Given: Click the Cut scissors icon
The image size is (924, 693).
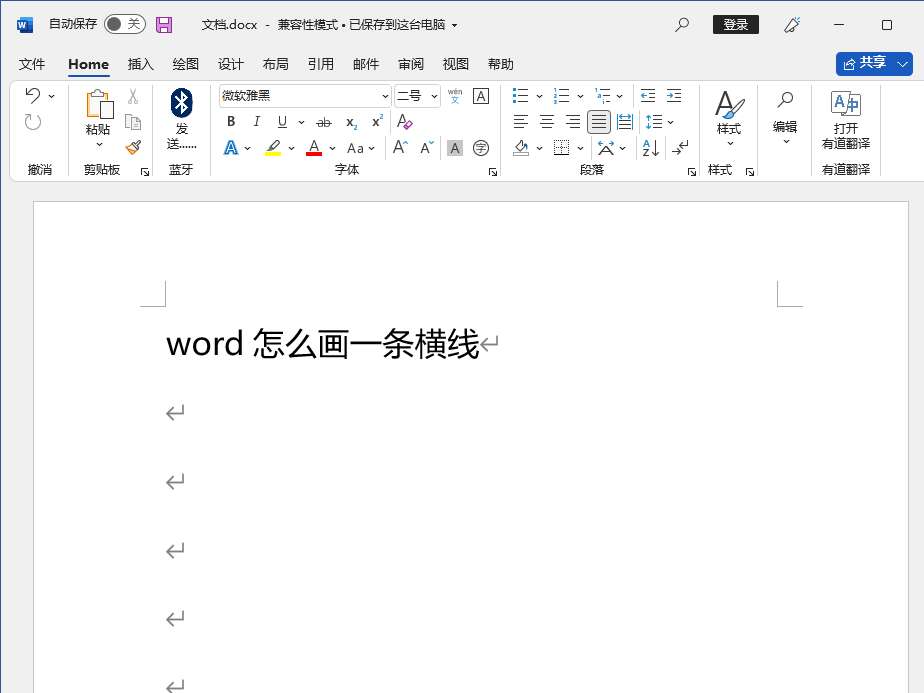Looking at the screenshot, I should click(x=133, y=96).
